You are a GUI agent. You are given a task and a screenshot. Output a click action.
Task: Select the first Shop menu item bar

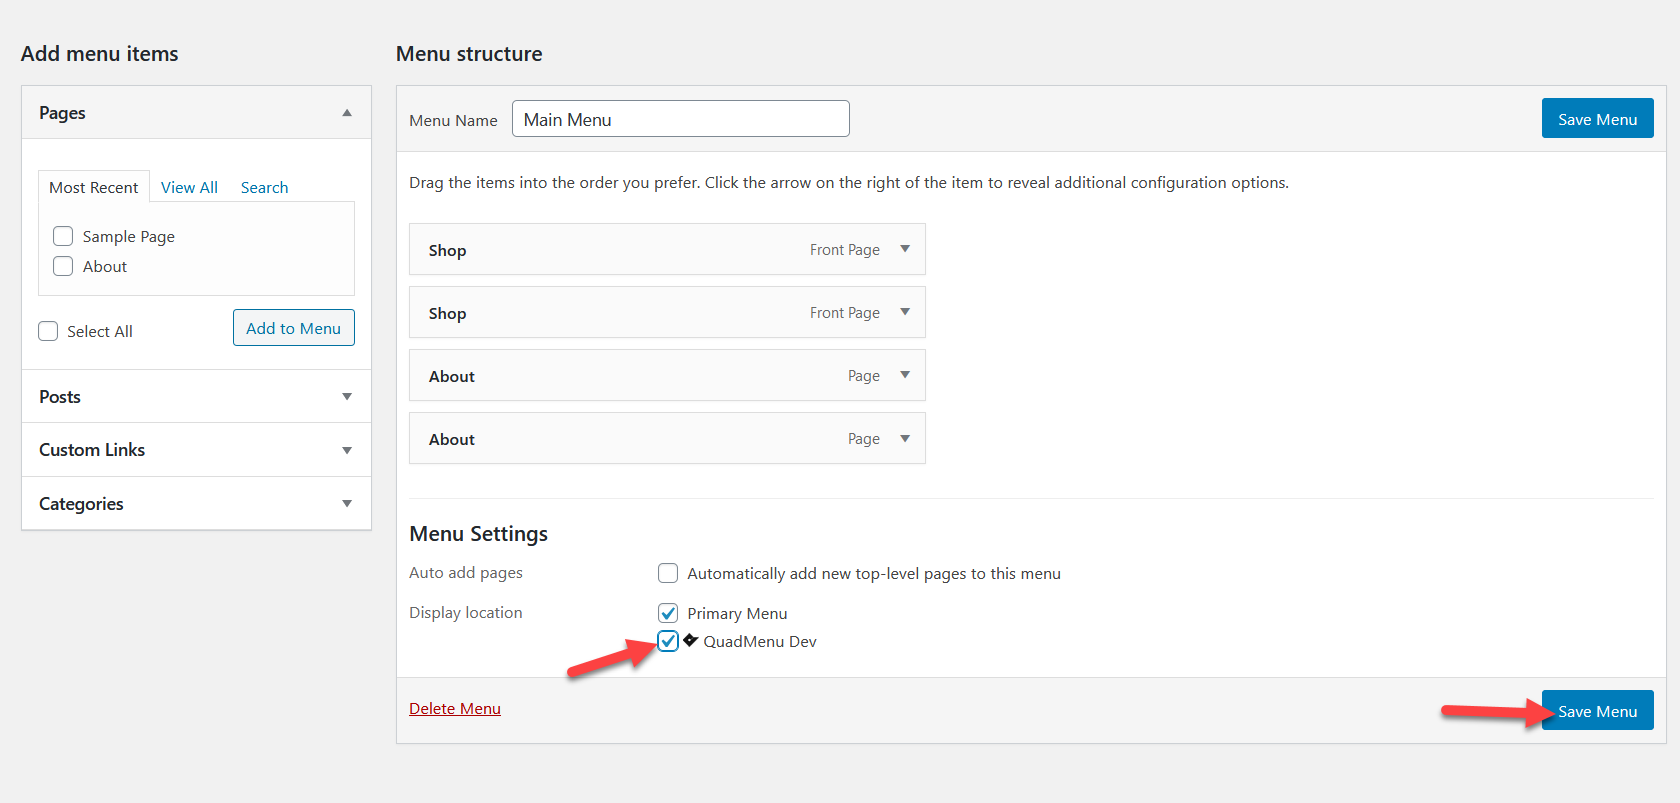coord(667,249)
